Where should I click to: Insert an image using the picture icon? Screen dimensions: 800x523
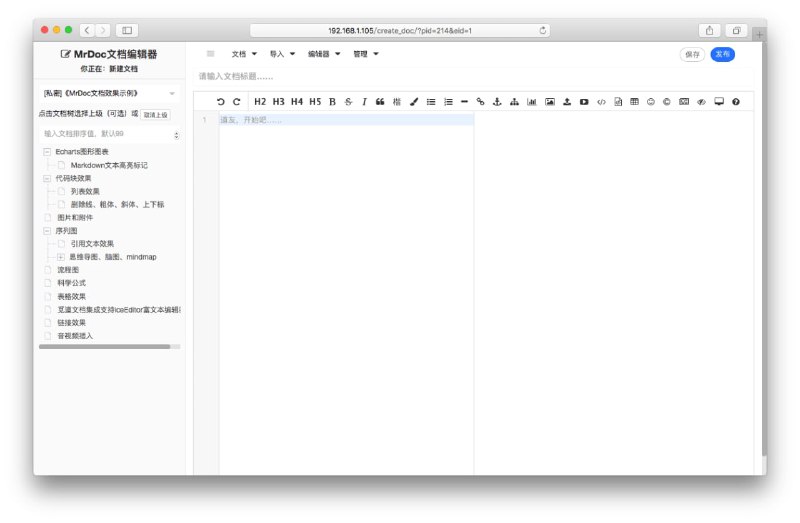point(549,101)
